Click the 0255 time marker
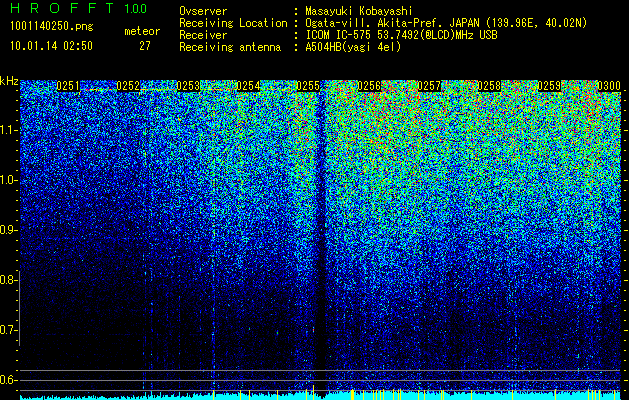The image size is (629, 400). [308, 86]
